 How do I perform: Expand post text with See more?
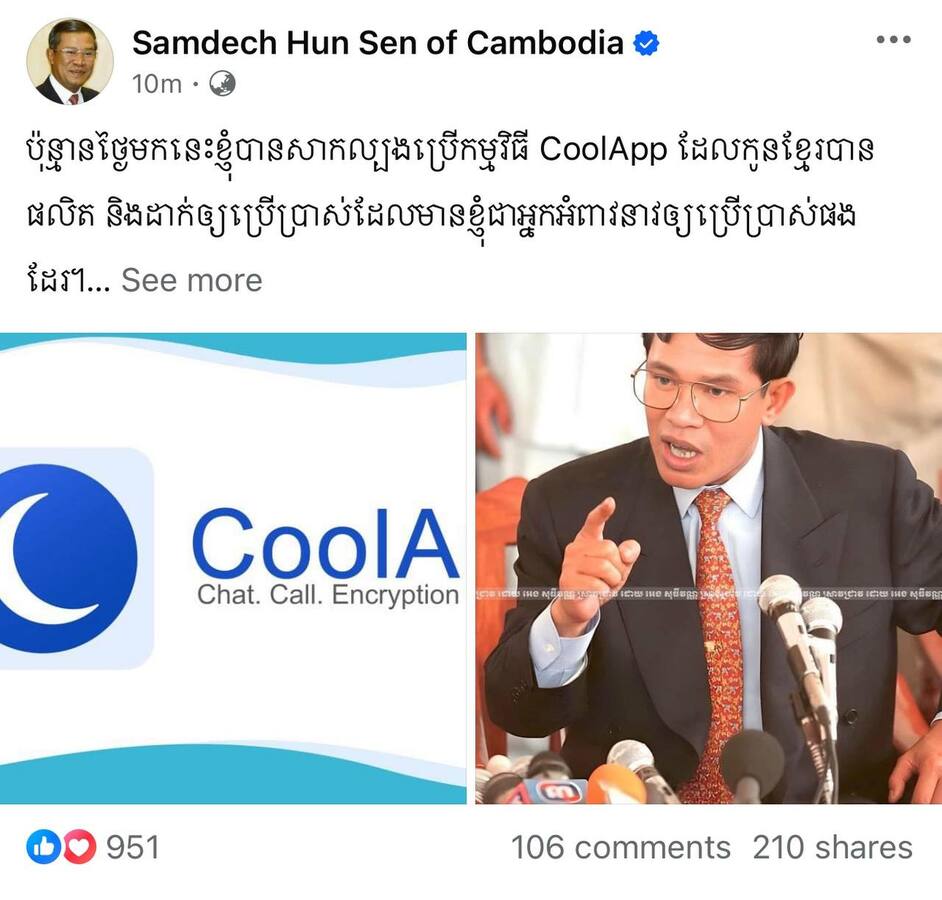192,280
